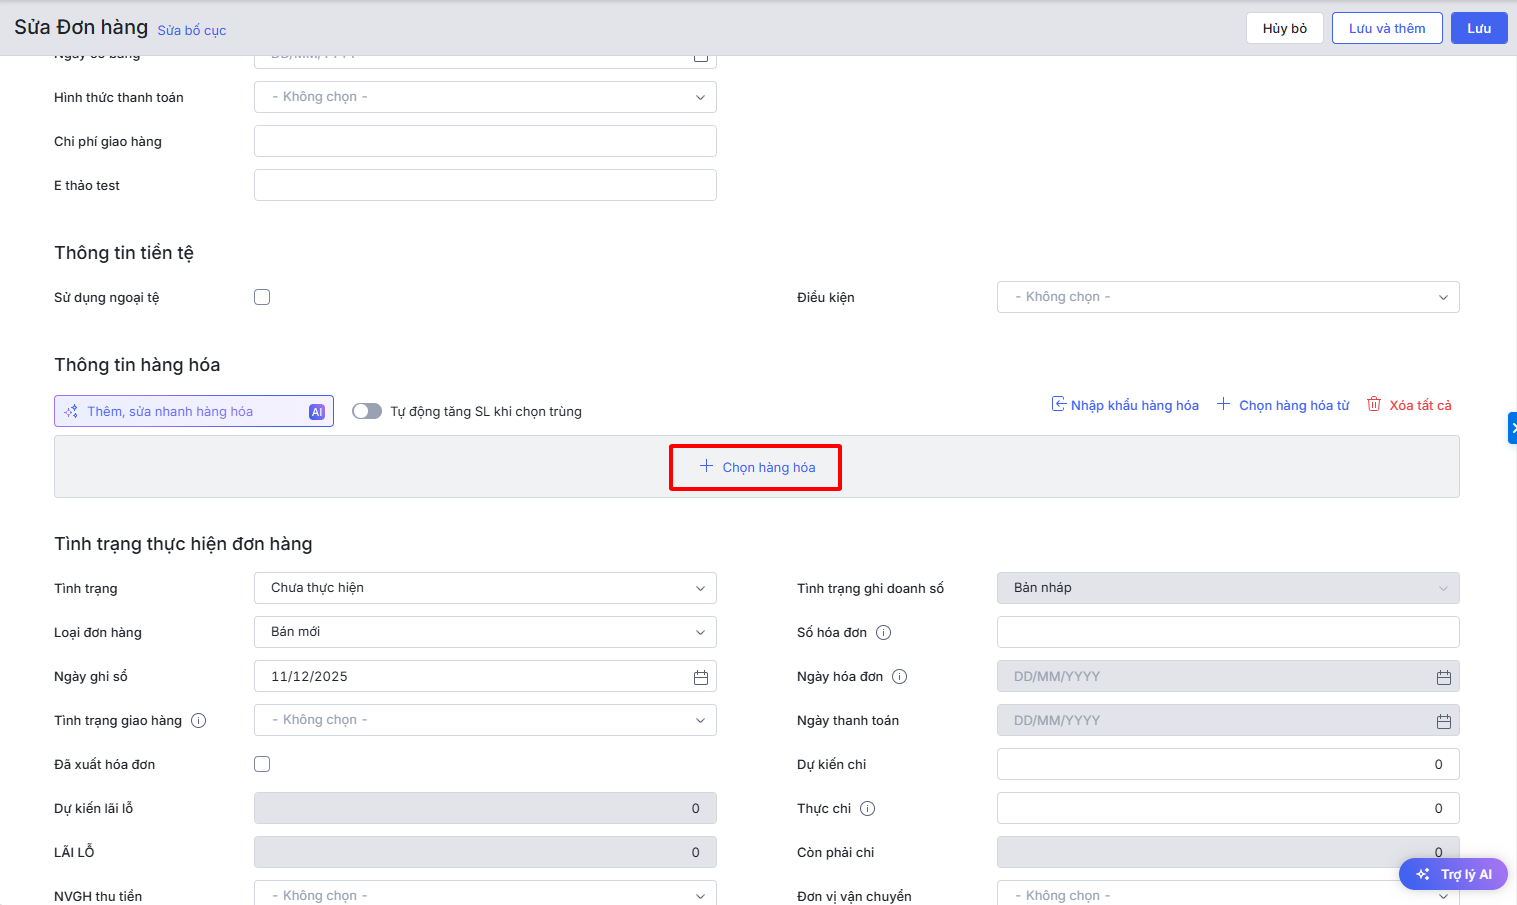1517x905 pixels.
Task: Click info icon next to Số hóa đơn
Action: tap(883, 633)
